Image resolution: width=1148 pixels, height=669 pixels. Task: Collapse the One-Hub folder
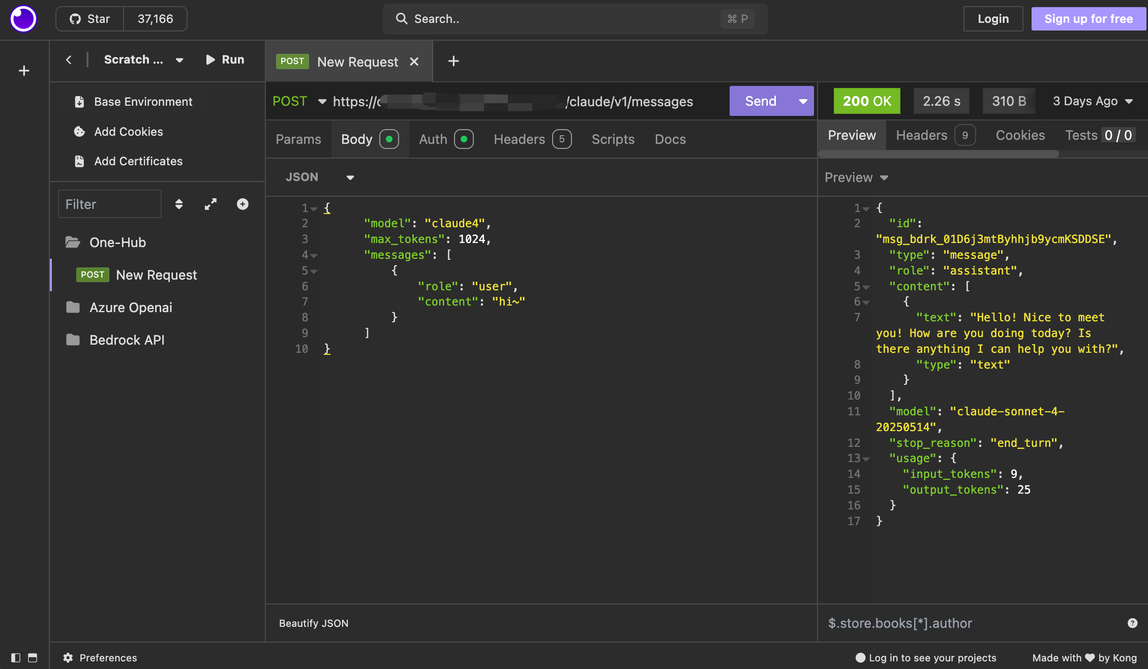[x=73, y=242]
